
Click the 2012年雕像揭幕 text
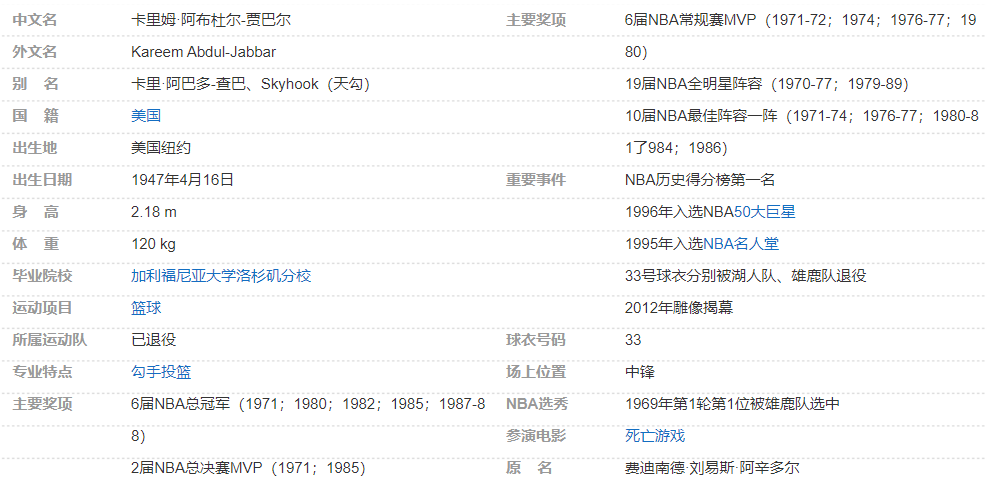pos(679,308)
